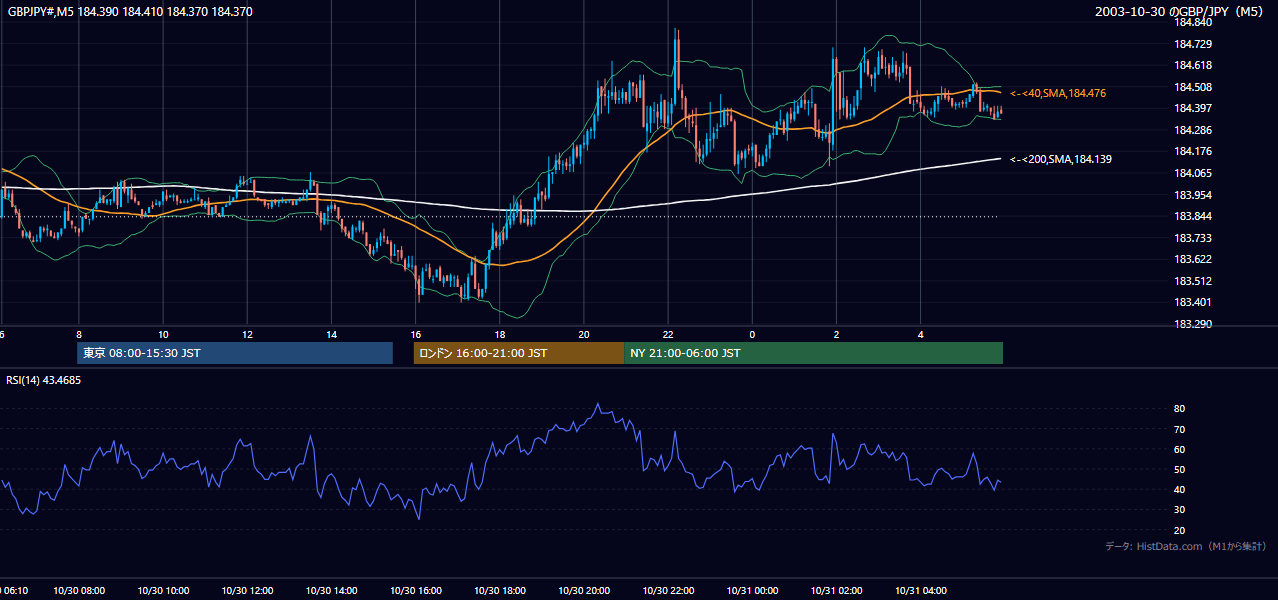1278x600 pixels.
Task: Click price axis value 184.176
Action: pos(1193,152)
